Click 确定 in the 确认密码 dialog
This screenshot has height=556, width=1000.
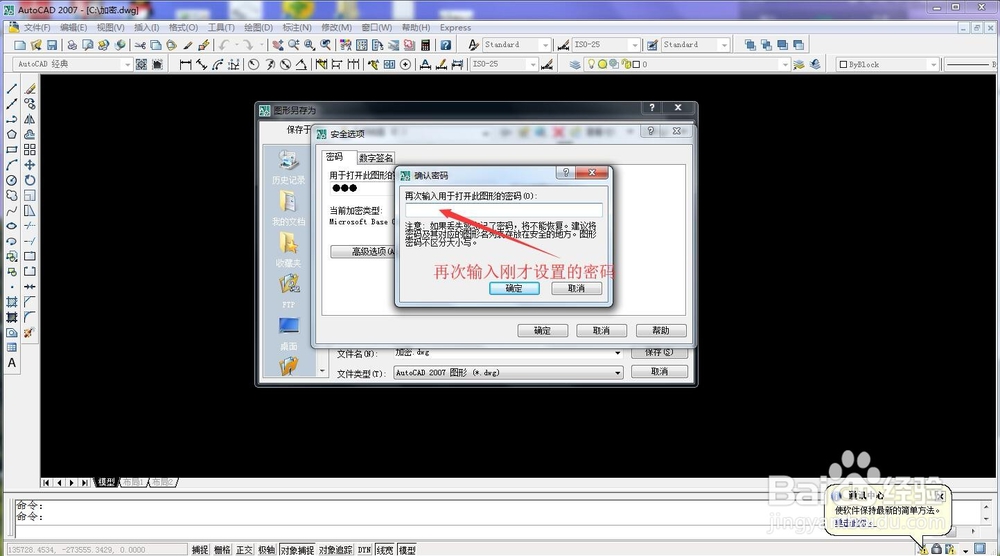point(514,288)
